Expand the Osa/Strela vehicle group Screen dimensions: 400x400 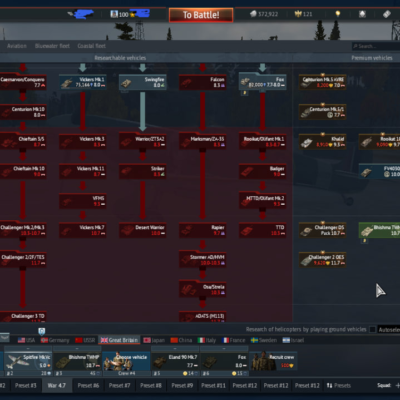click(203, 290)
